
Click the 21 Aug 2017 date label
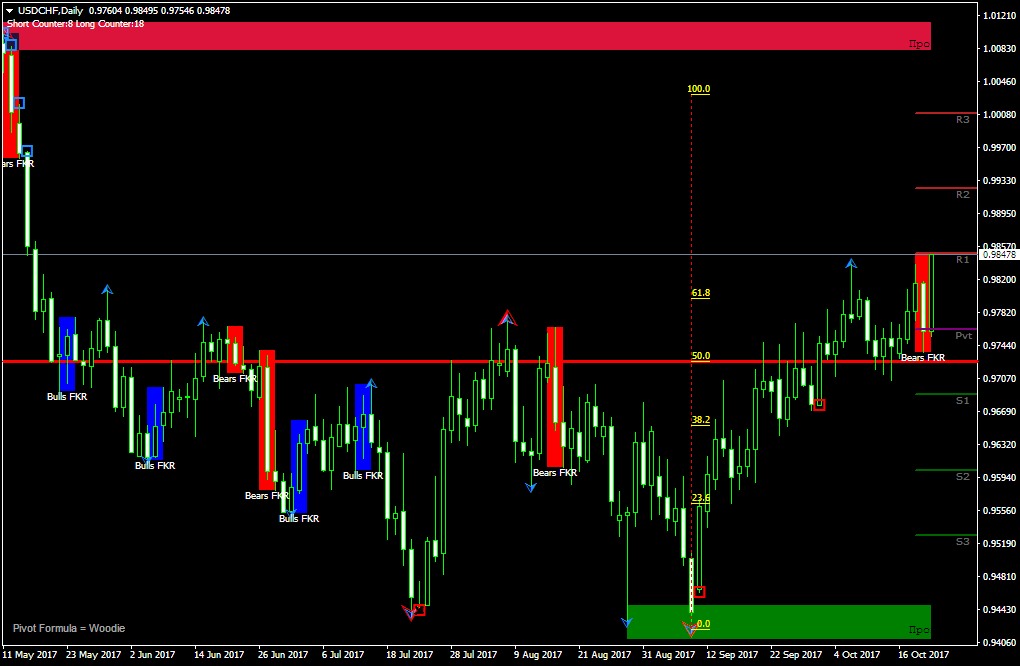(604, 654)
